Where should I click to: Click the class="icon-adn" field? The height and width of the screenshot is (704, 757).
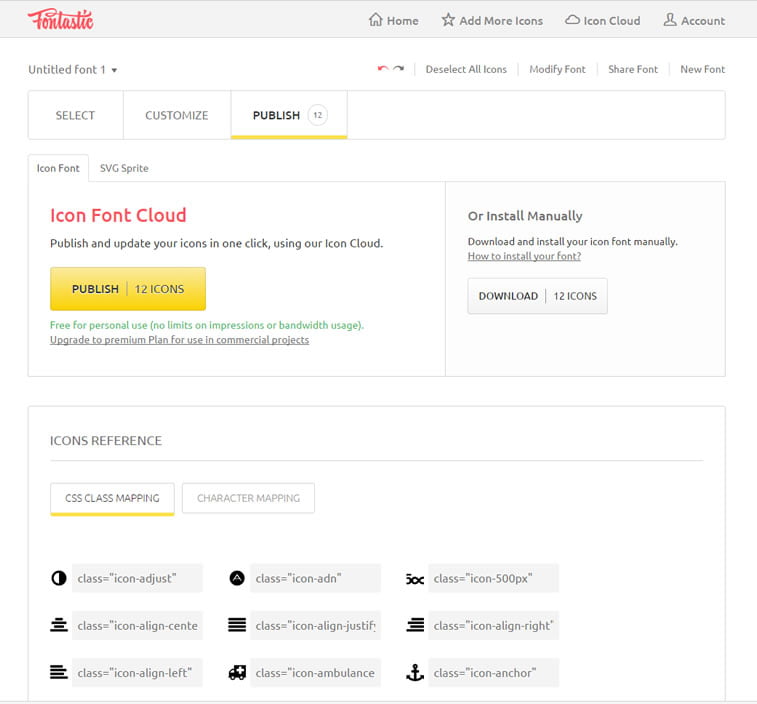coord(315,578)
